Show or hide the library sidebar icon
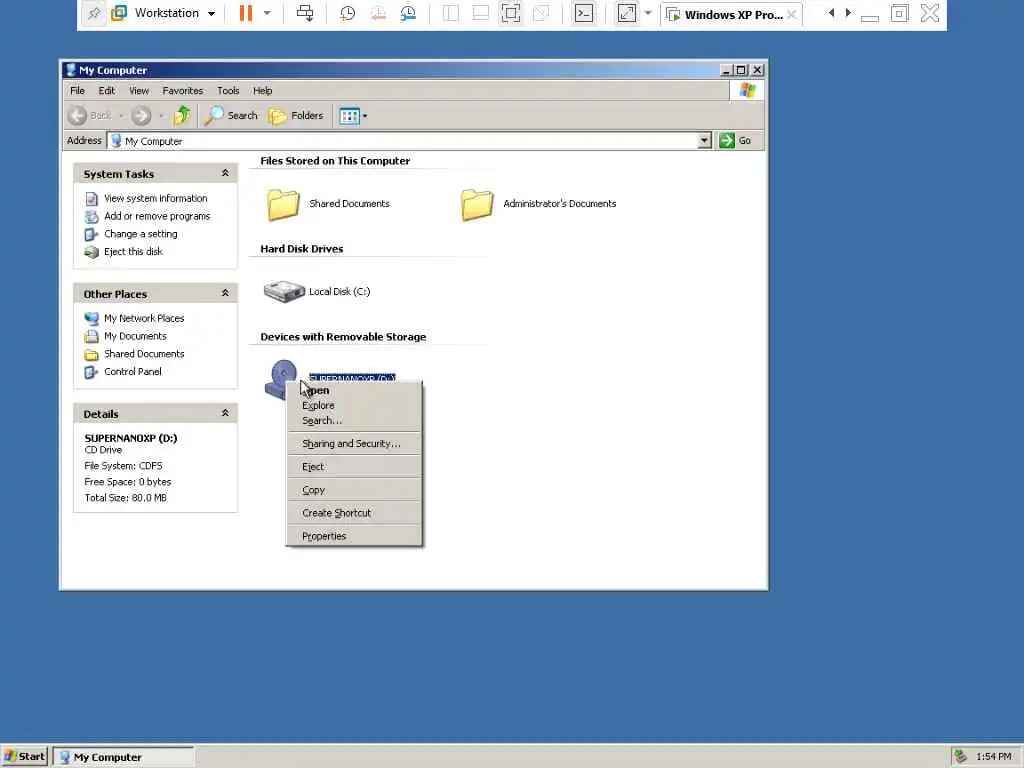1024x768 pixels. point(451,13)
